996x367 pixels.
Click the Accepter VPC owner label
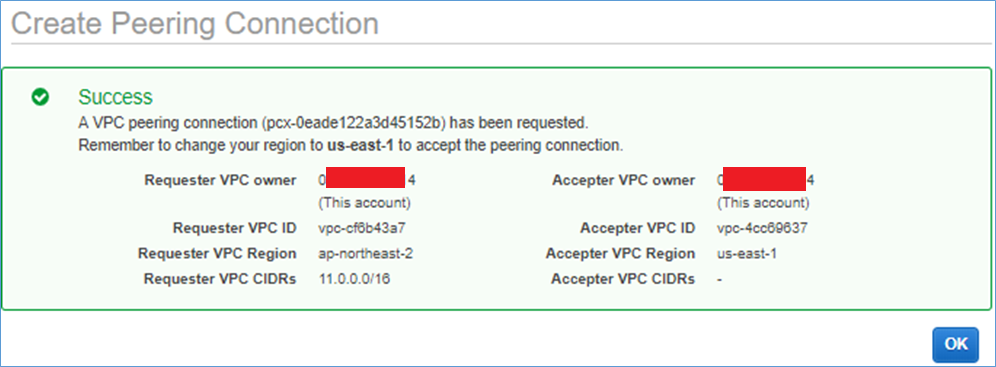point(624,180)
